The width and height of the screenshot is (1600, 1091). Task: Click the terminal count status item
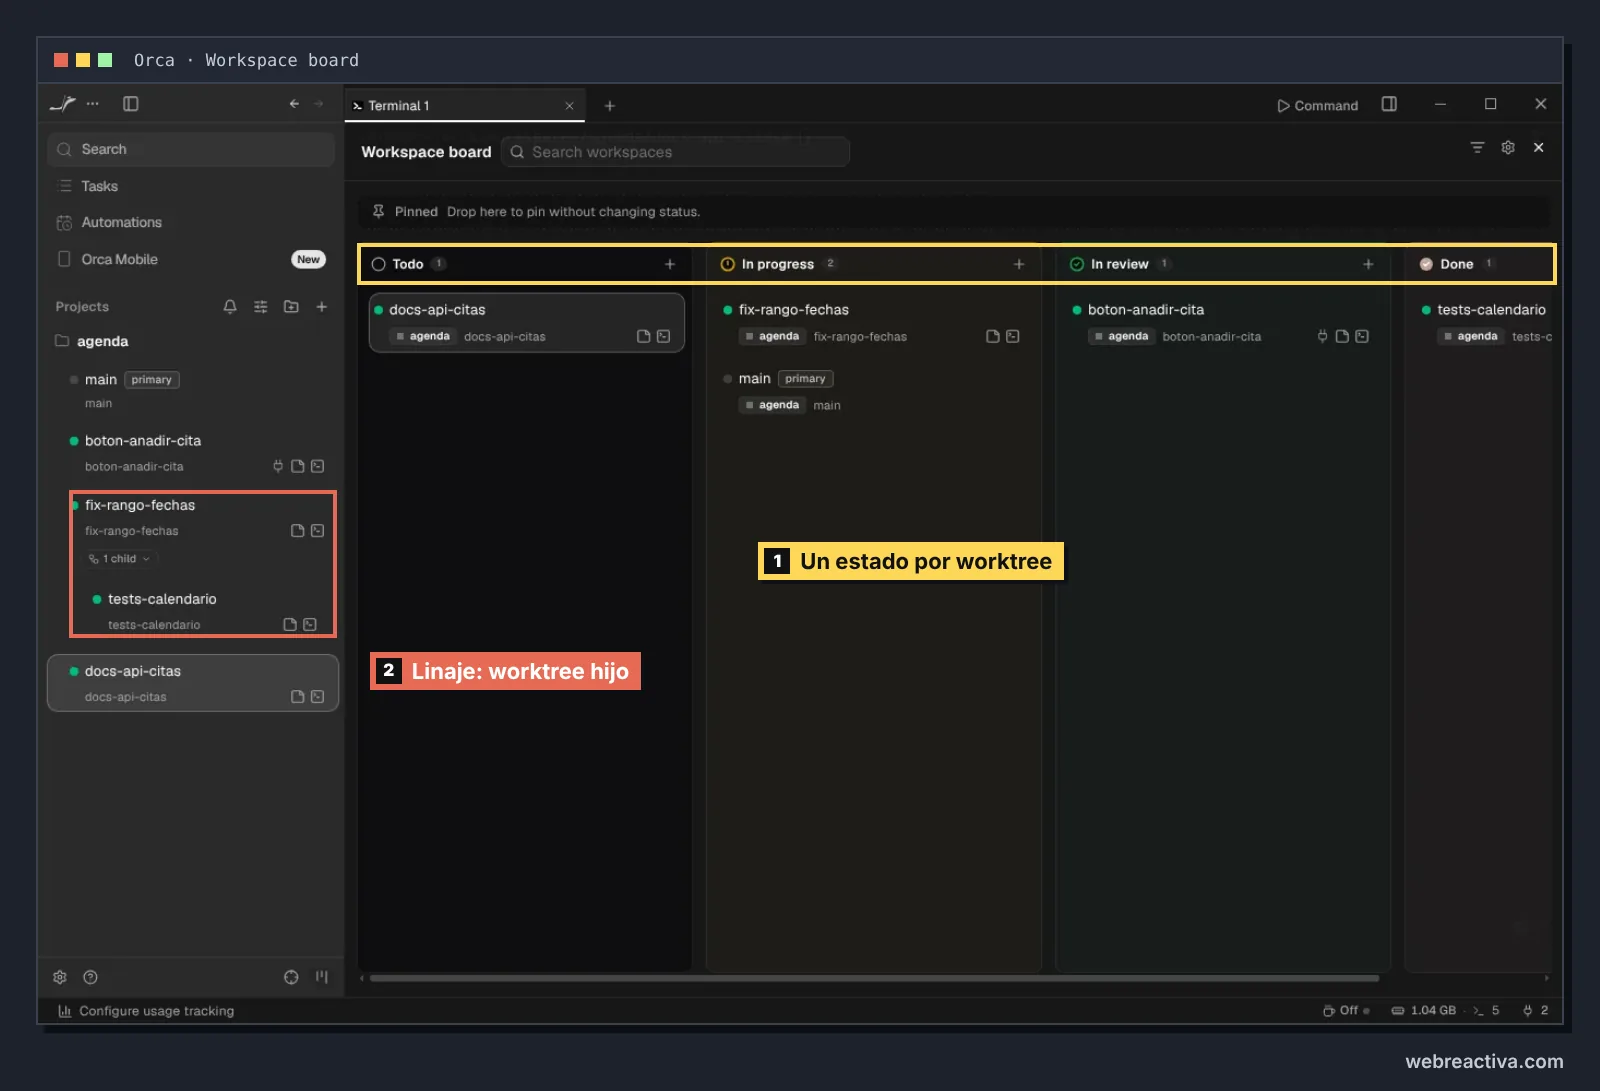coord(1486,1011)
